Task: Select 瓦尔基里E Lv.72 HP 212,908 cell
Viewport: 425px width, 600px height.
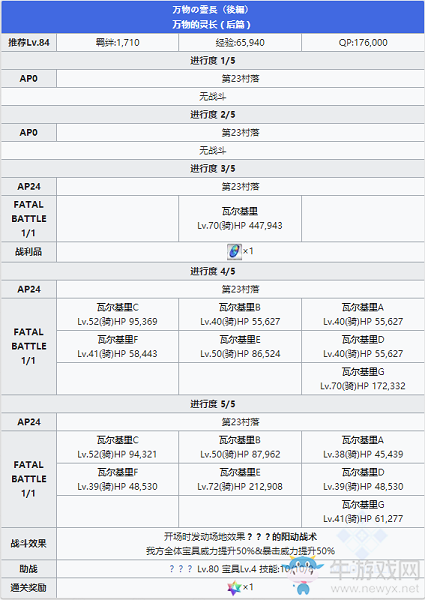Action: click(240, 479)
